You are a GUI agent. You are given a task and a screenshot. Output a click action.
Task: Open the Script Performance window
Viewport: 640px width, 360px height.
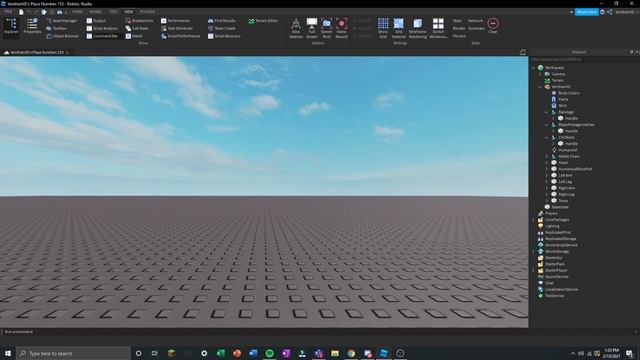[180, 36]
